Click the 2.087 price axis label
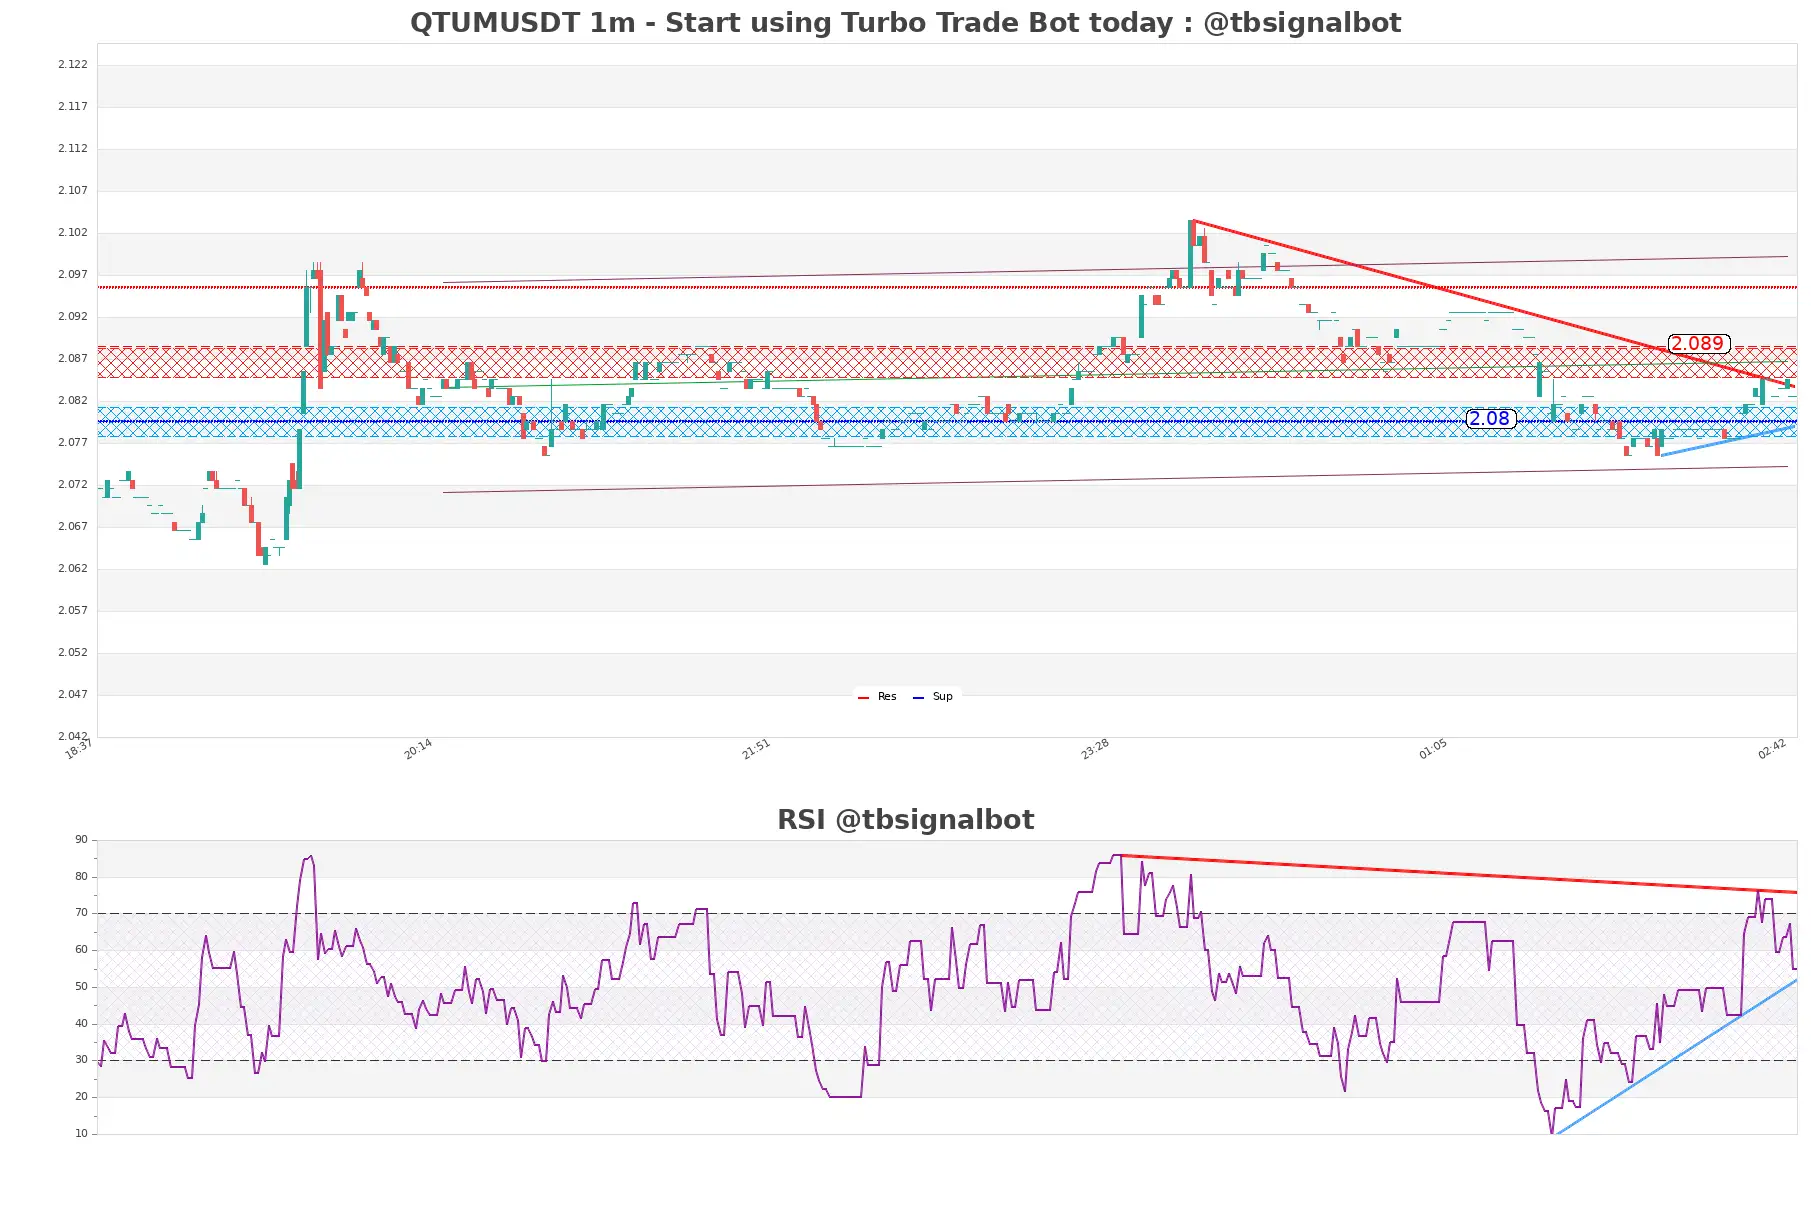Image resolution: width=1811 pixels, height=1208 pixels. pyautogui.click(x=72, y=358)
